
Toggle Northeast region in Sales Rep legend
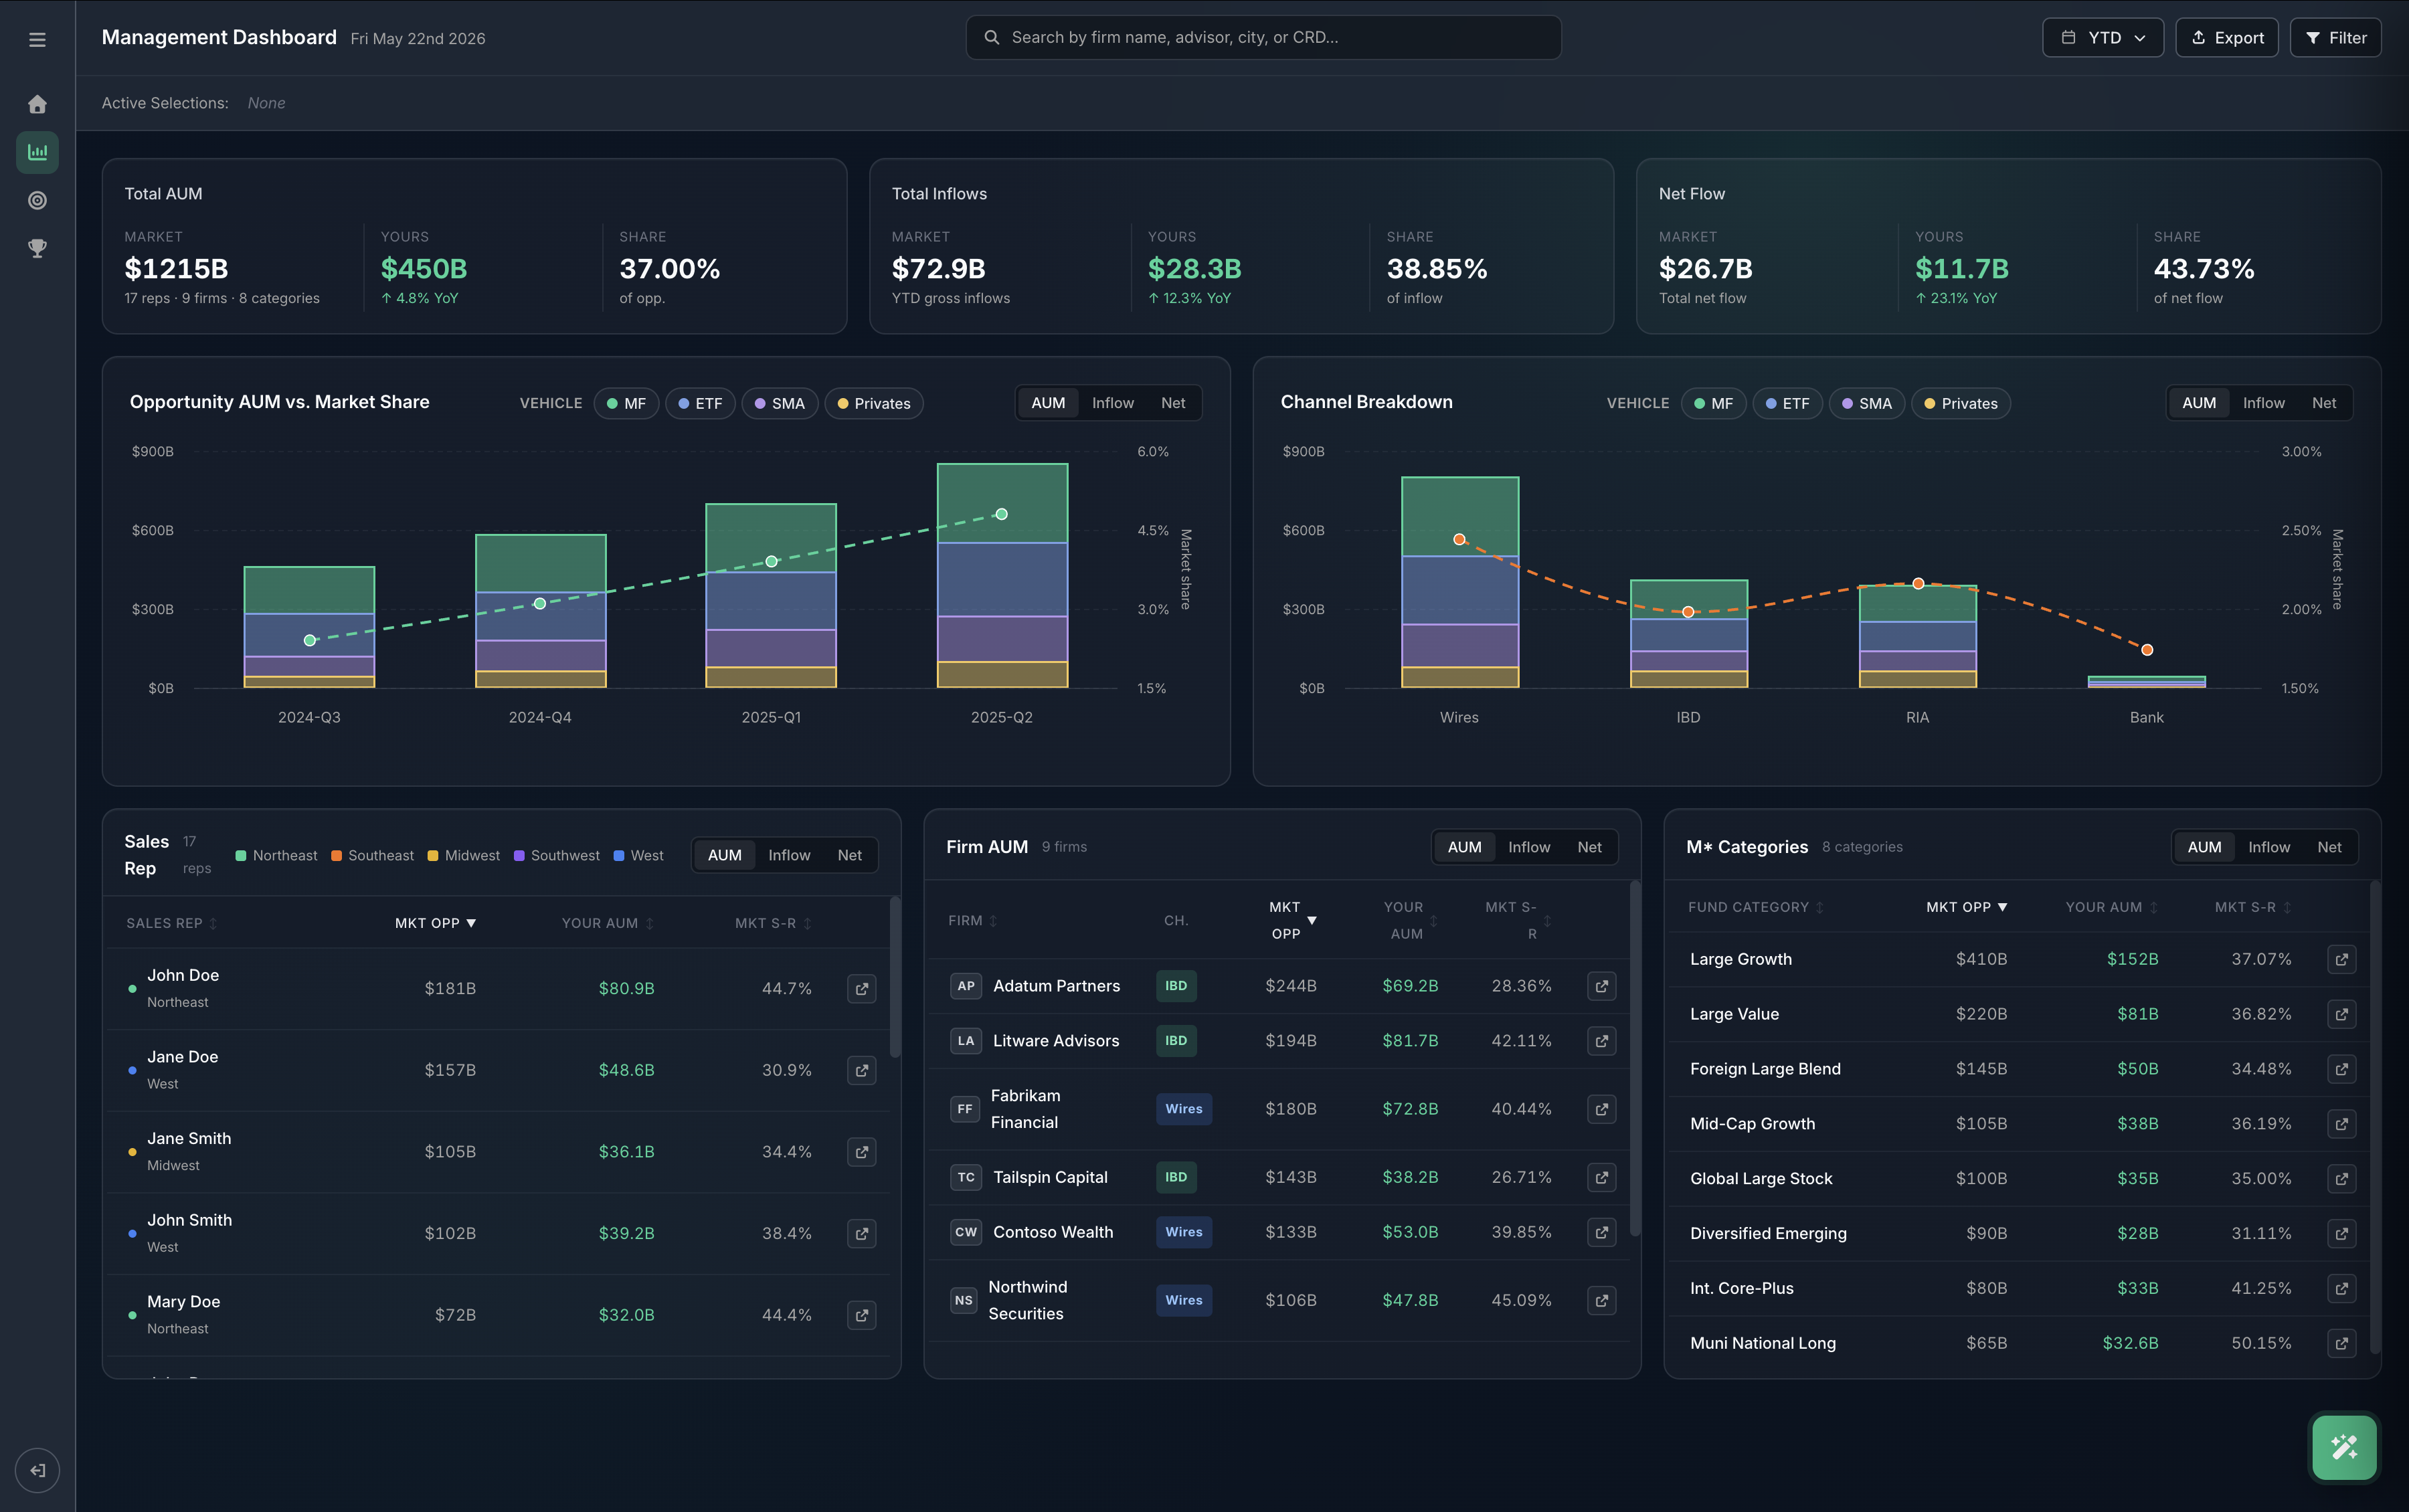[276, 855]
